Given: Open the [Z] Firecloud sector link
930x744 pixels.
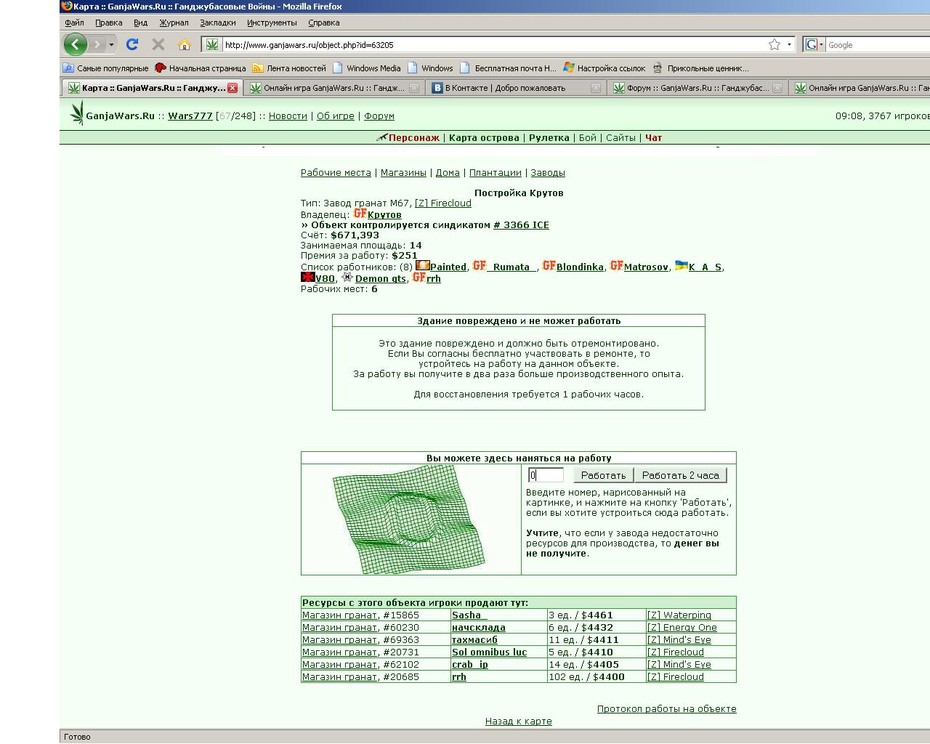Looking at the screenshot, I should (x=443, y=203).
